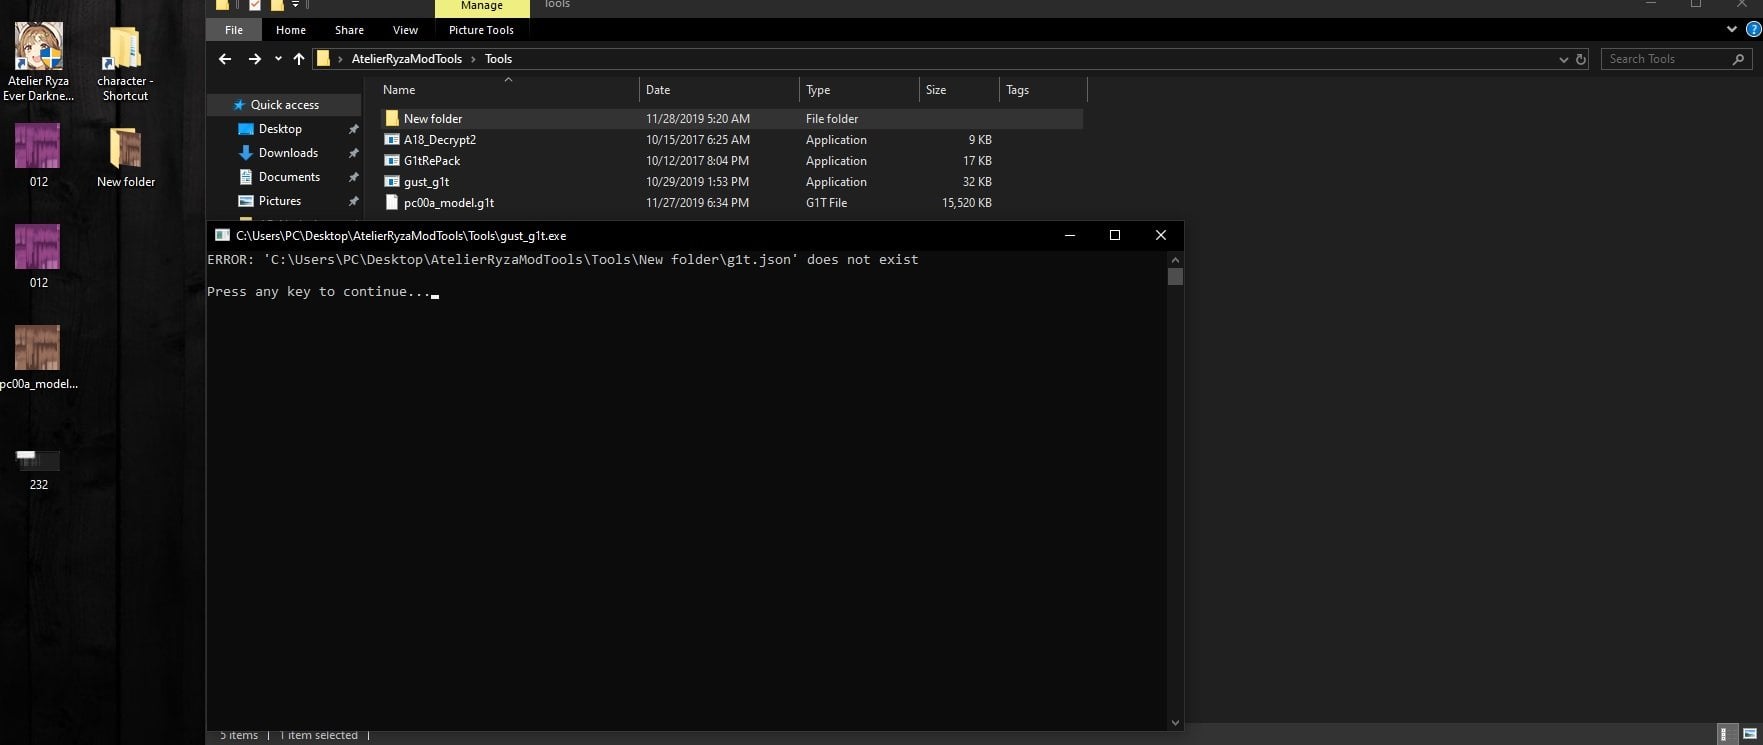Unpin Desktop using its pin icon
The height and width of the screenshot is (745, 1763).
point(353,129)
